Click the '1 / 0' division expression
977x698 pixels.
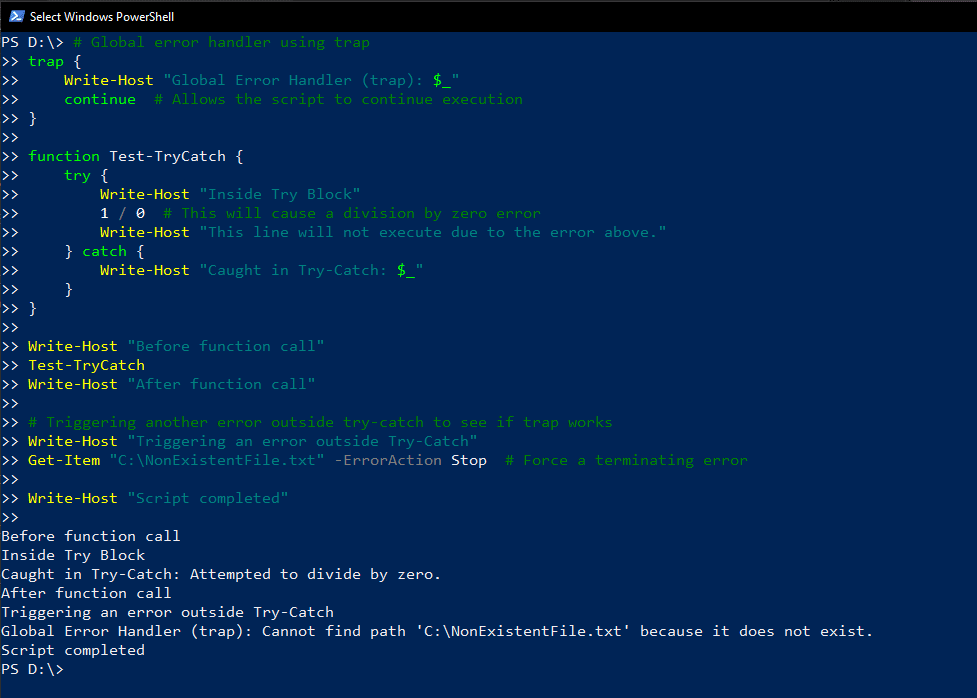123,214
